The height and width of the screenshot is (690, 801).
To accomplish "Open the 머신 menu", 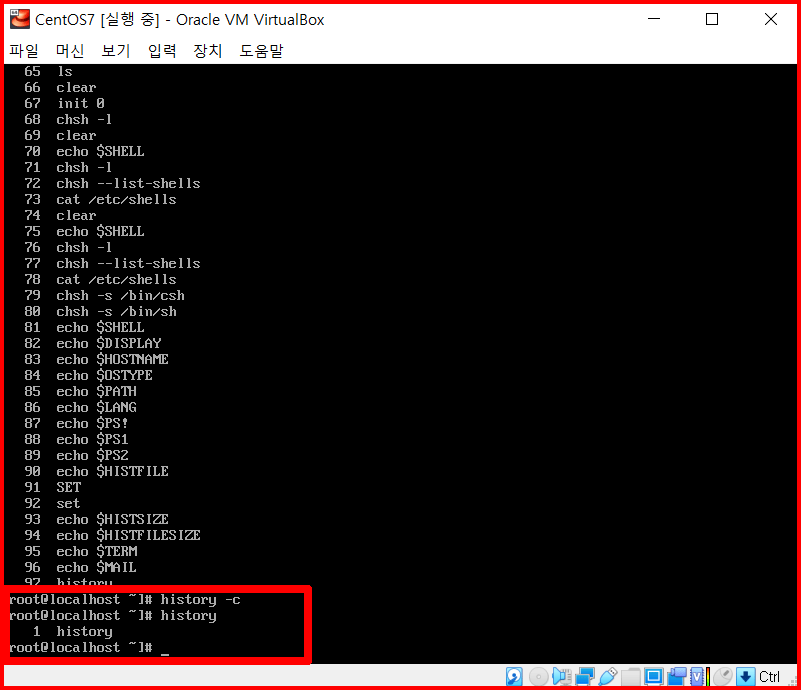I will [x=69, y=51].
